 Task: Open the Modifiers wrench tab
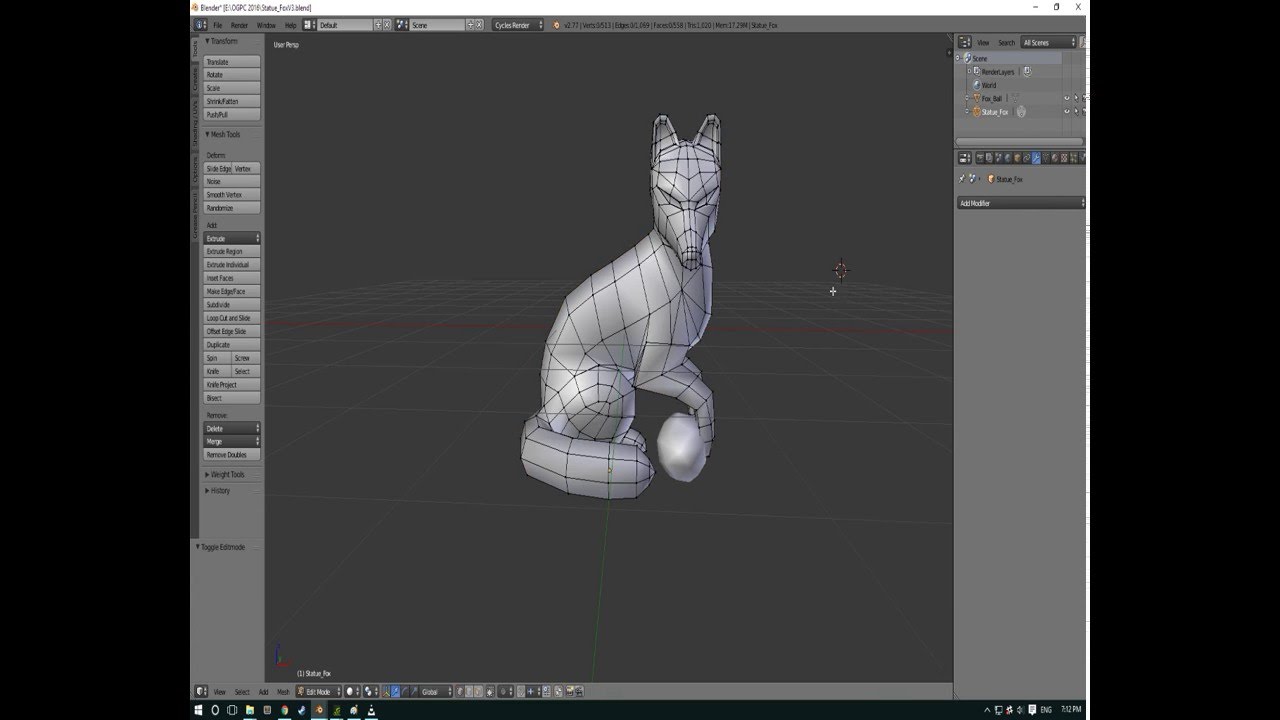[1036, 158]
